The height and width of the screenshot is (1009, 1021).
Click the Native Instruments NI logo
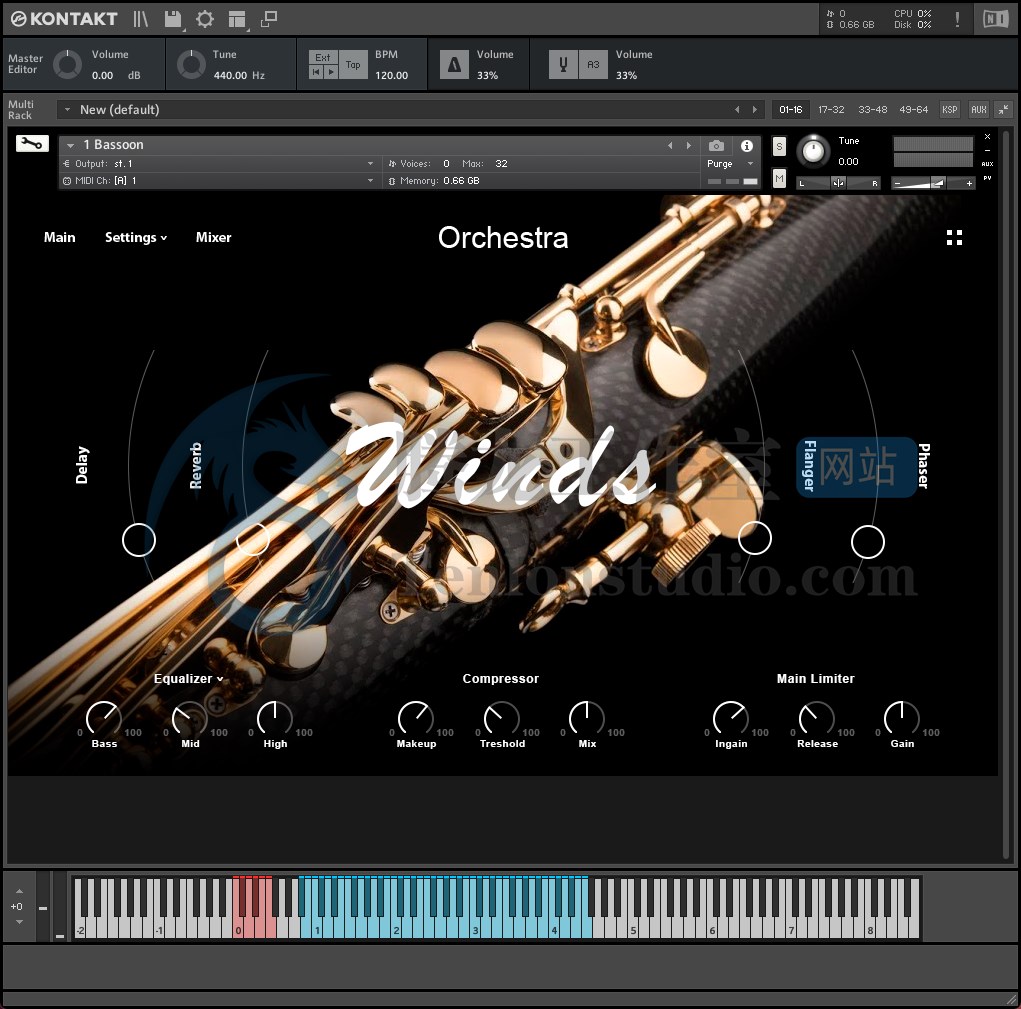point(996,19)
